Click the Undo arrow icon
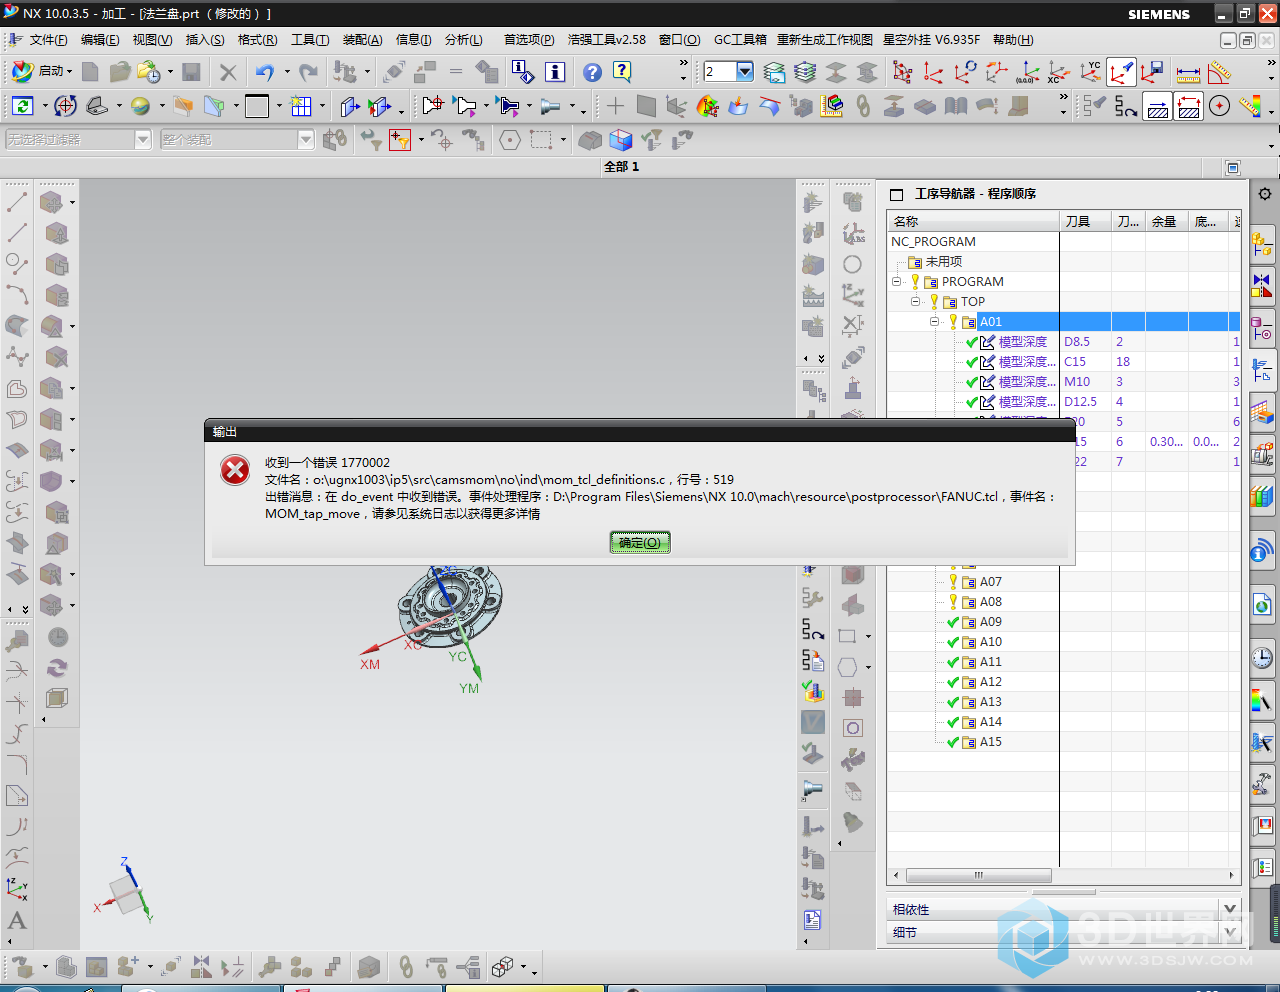Screen dimensions: 1280x992 (x=264, y=72)
